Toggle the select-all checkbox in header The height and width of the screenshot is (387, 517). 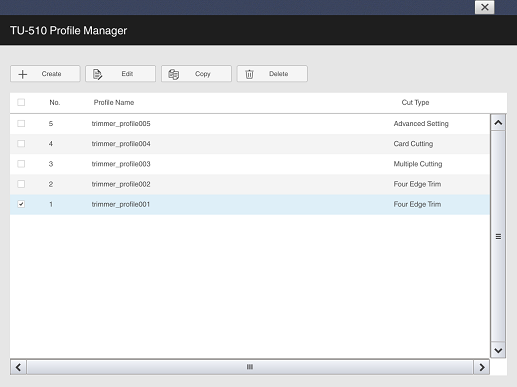click(x=21, y=102)
